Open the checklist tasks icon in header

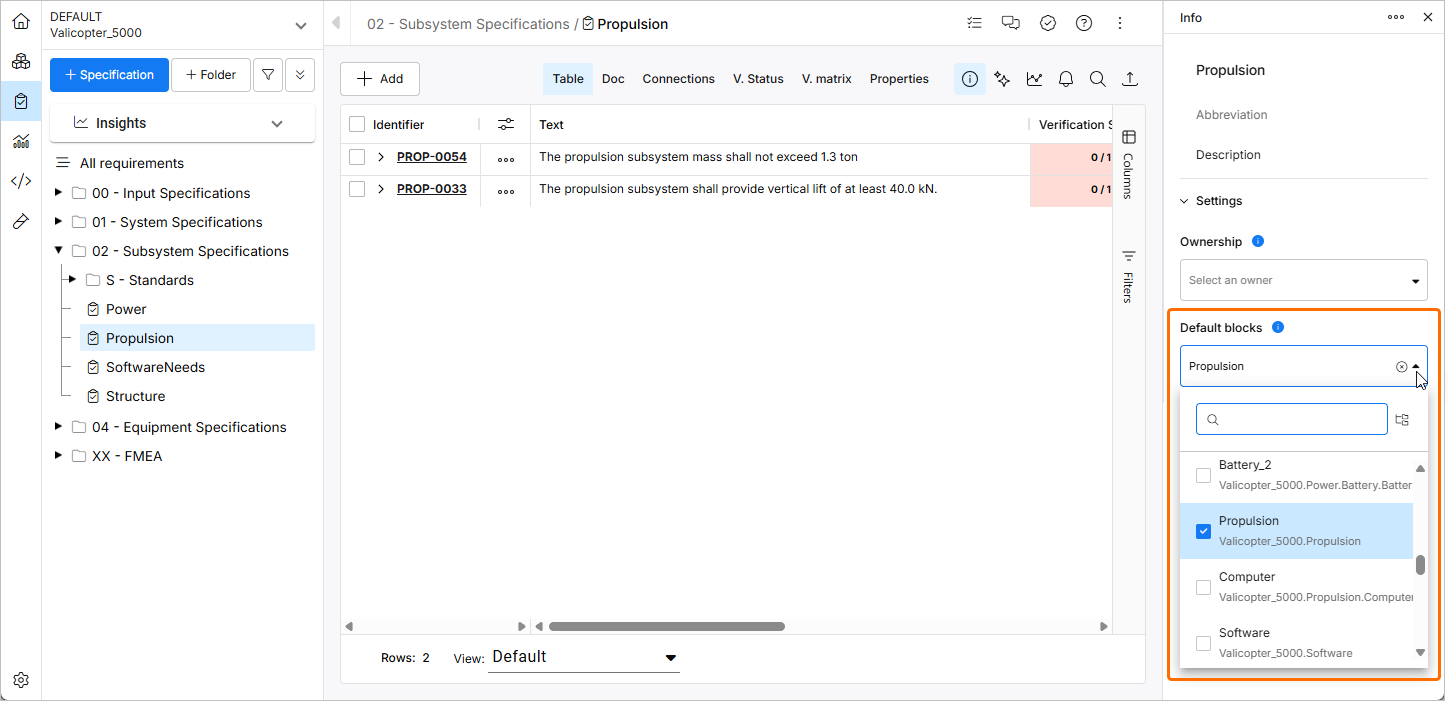(x=975, y=23)
